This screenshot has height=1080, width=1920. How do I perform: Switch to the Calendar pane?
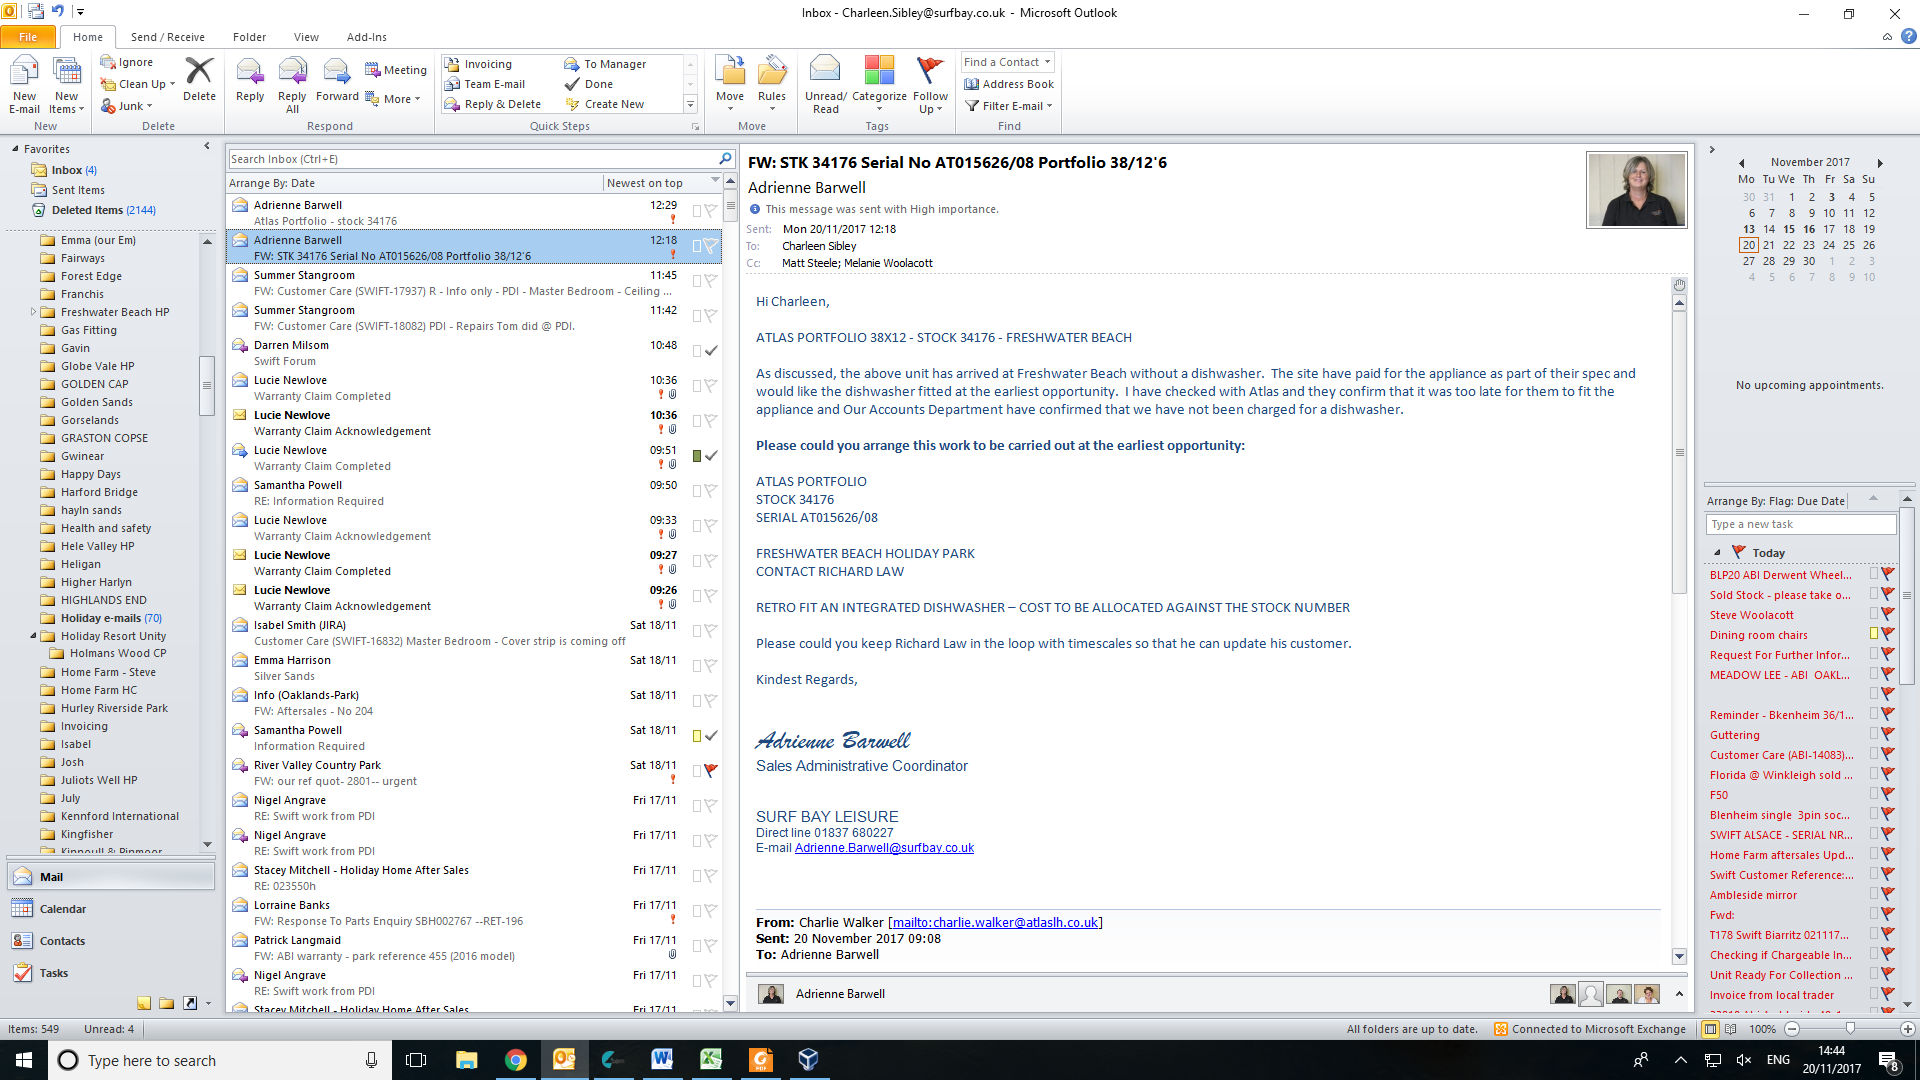click(x=62, y=909)
